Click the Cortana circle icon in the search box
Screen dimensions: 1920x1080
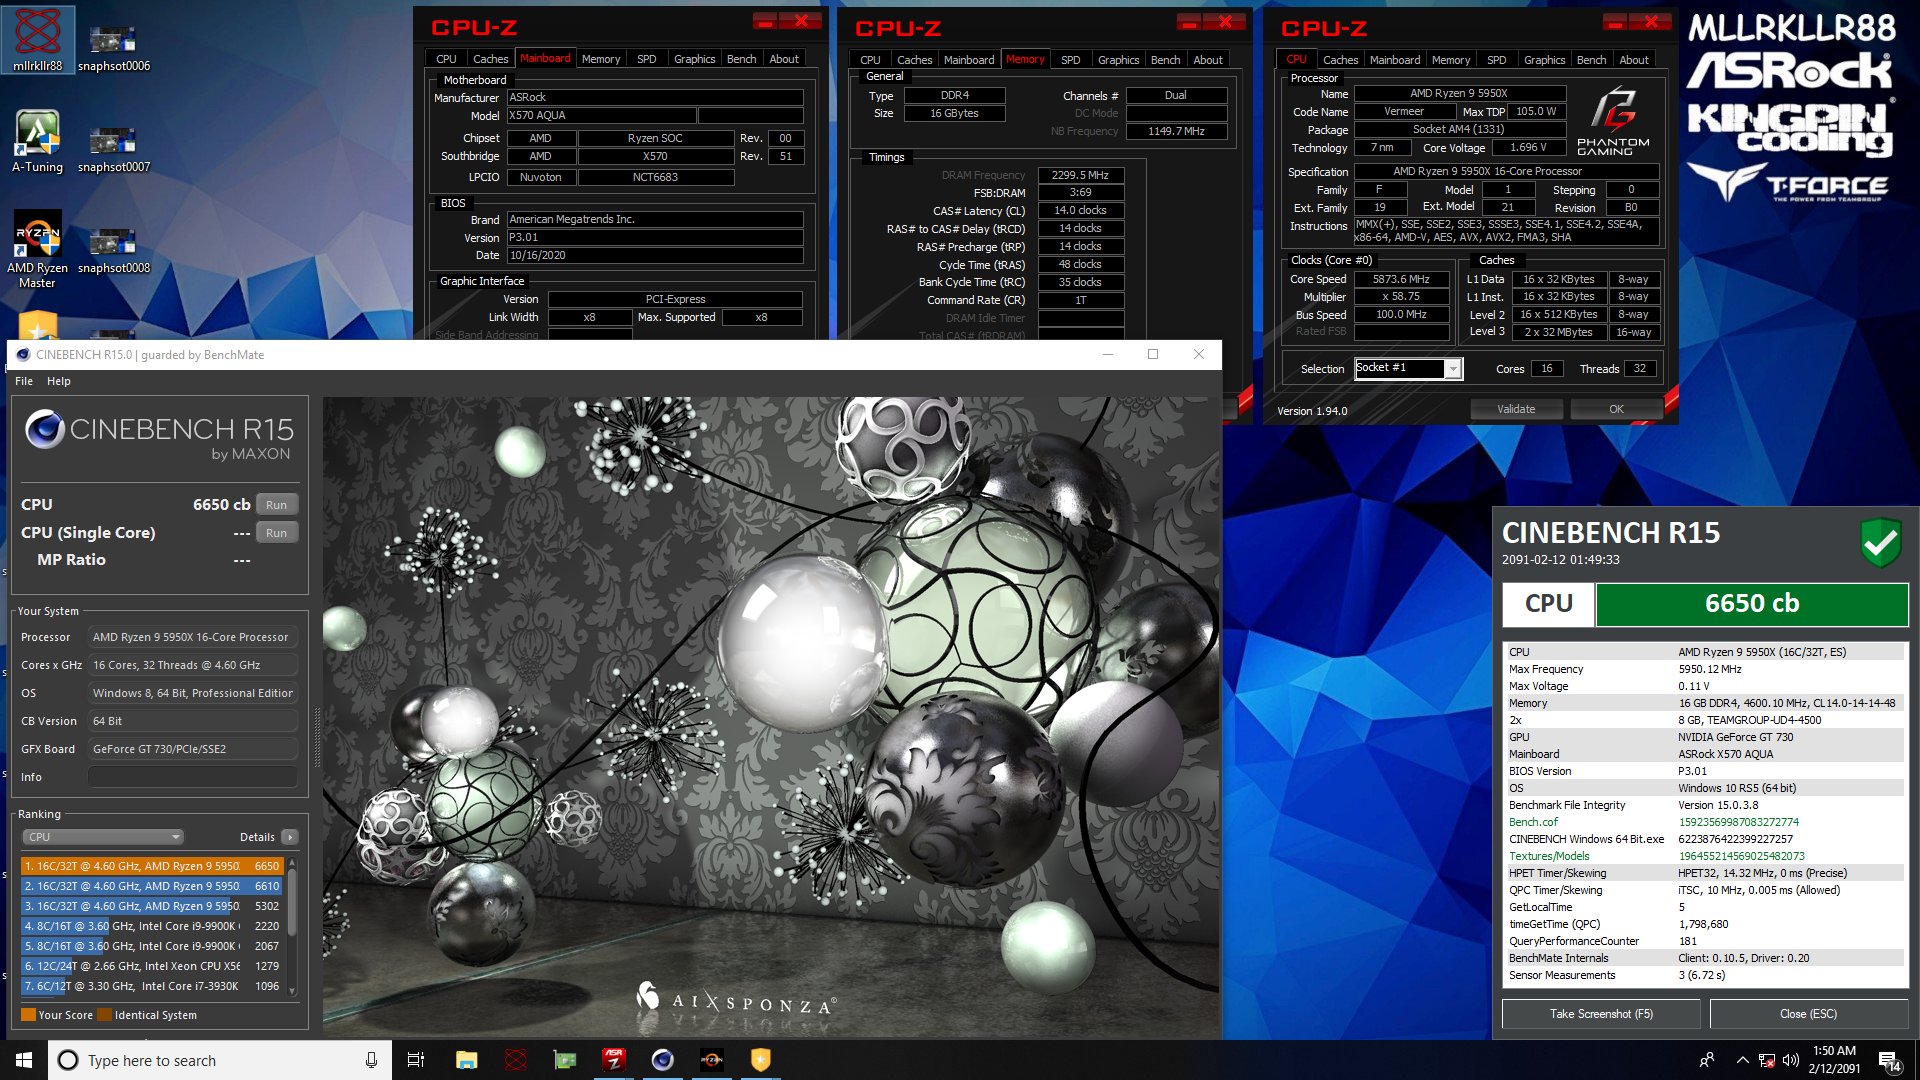[x=68, y=1060]
